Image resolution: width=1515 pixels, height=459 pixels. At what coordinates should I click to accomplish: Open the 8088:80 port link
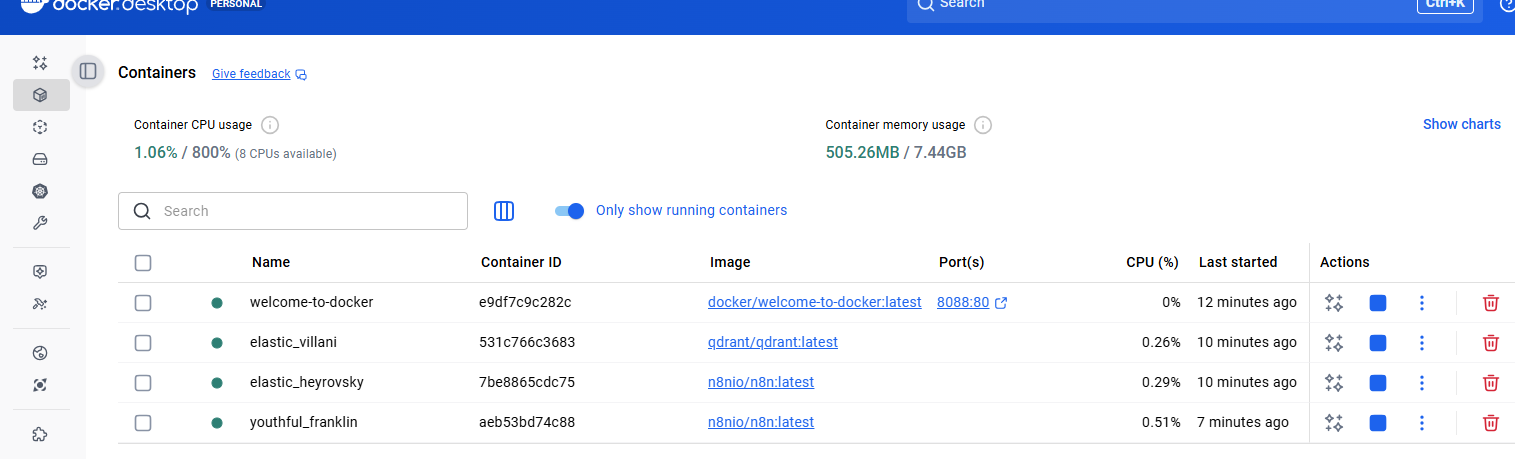[x=963, y=302]
